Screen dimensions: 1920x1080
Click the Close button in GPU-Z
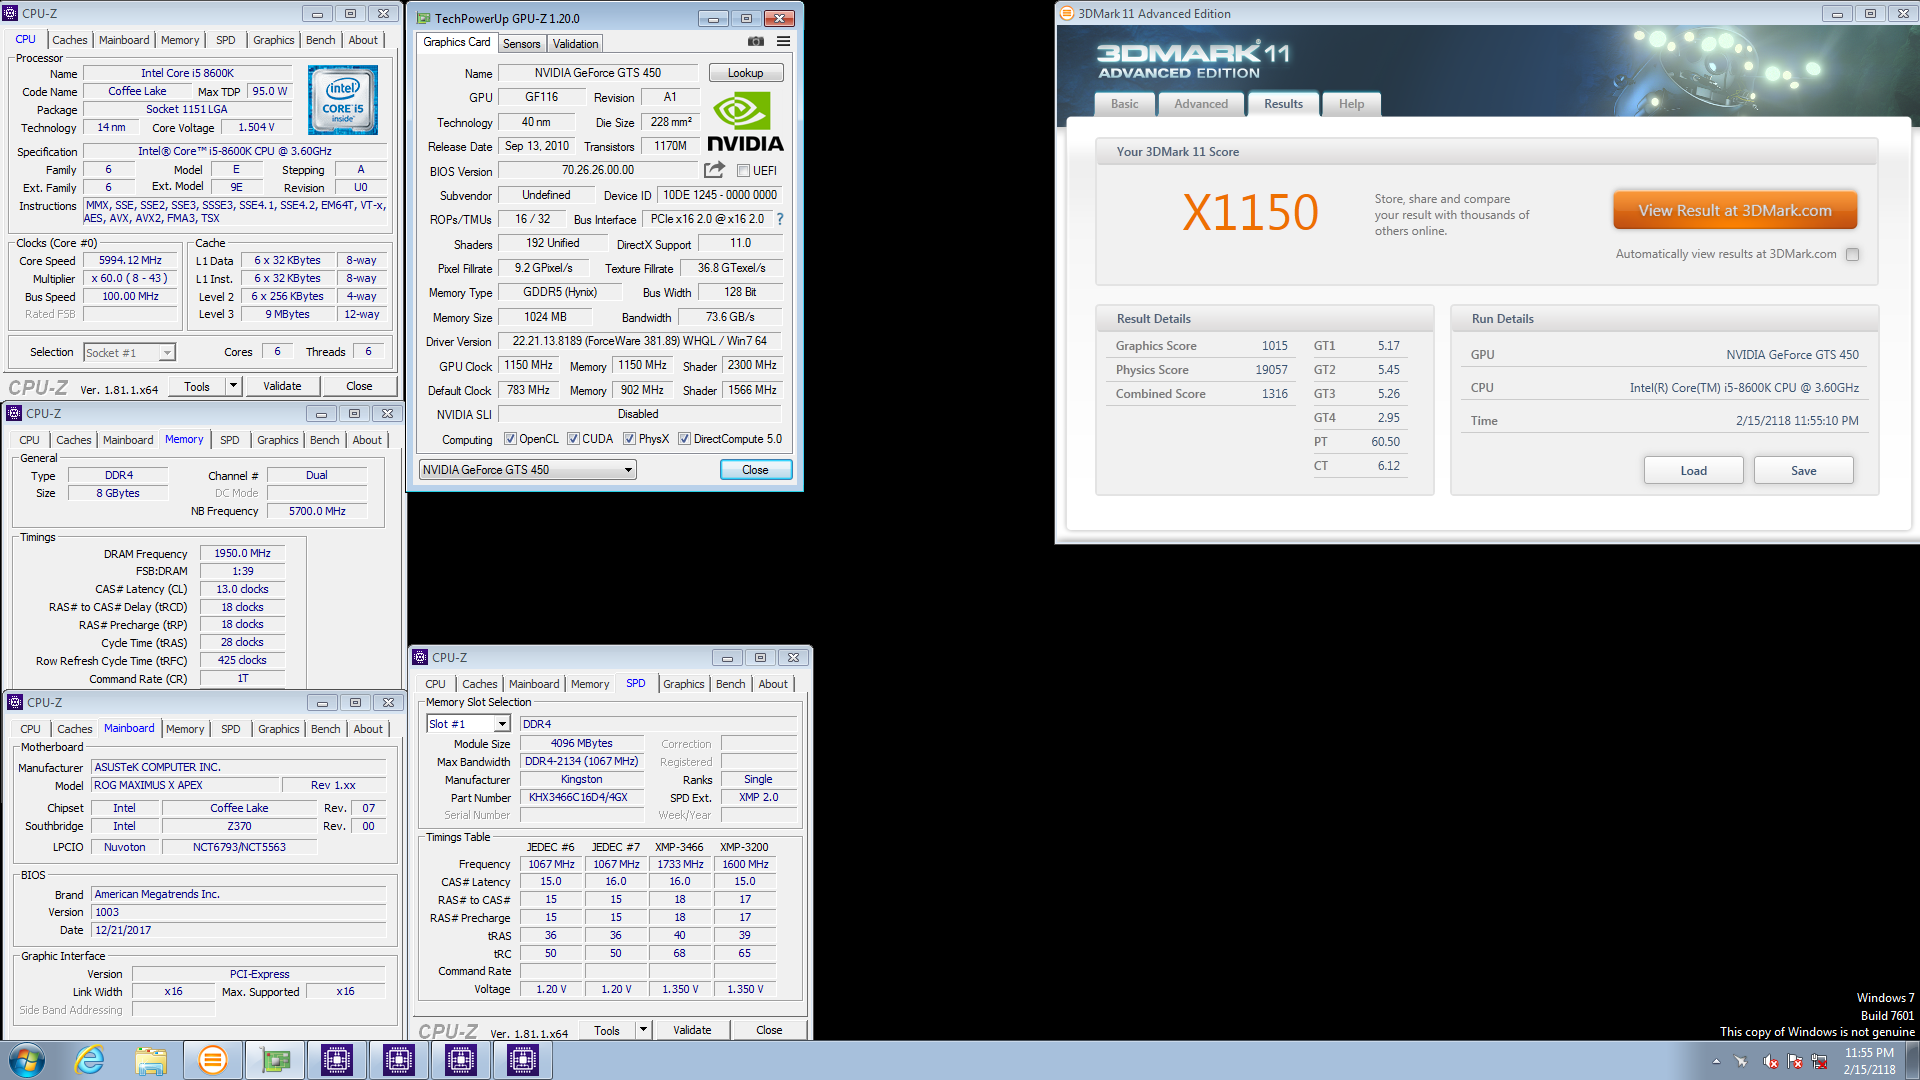click(x=755, y=470)
